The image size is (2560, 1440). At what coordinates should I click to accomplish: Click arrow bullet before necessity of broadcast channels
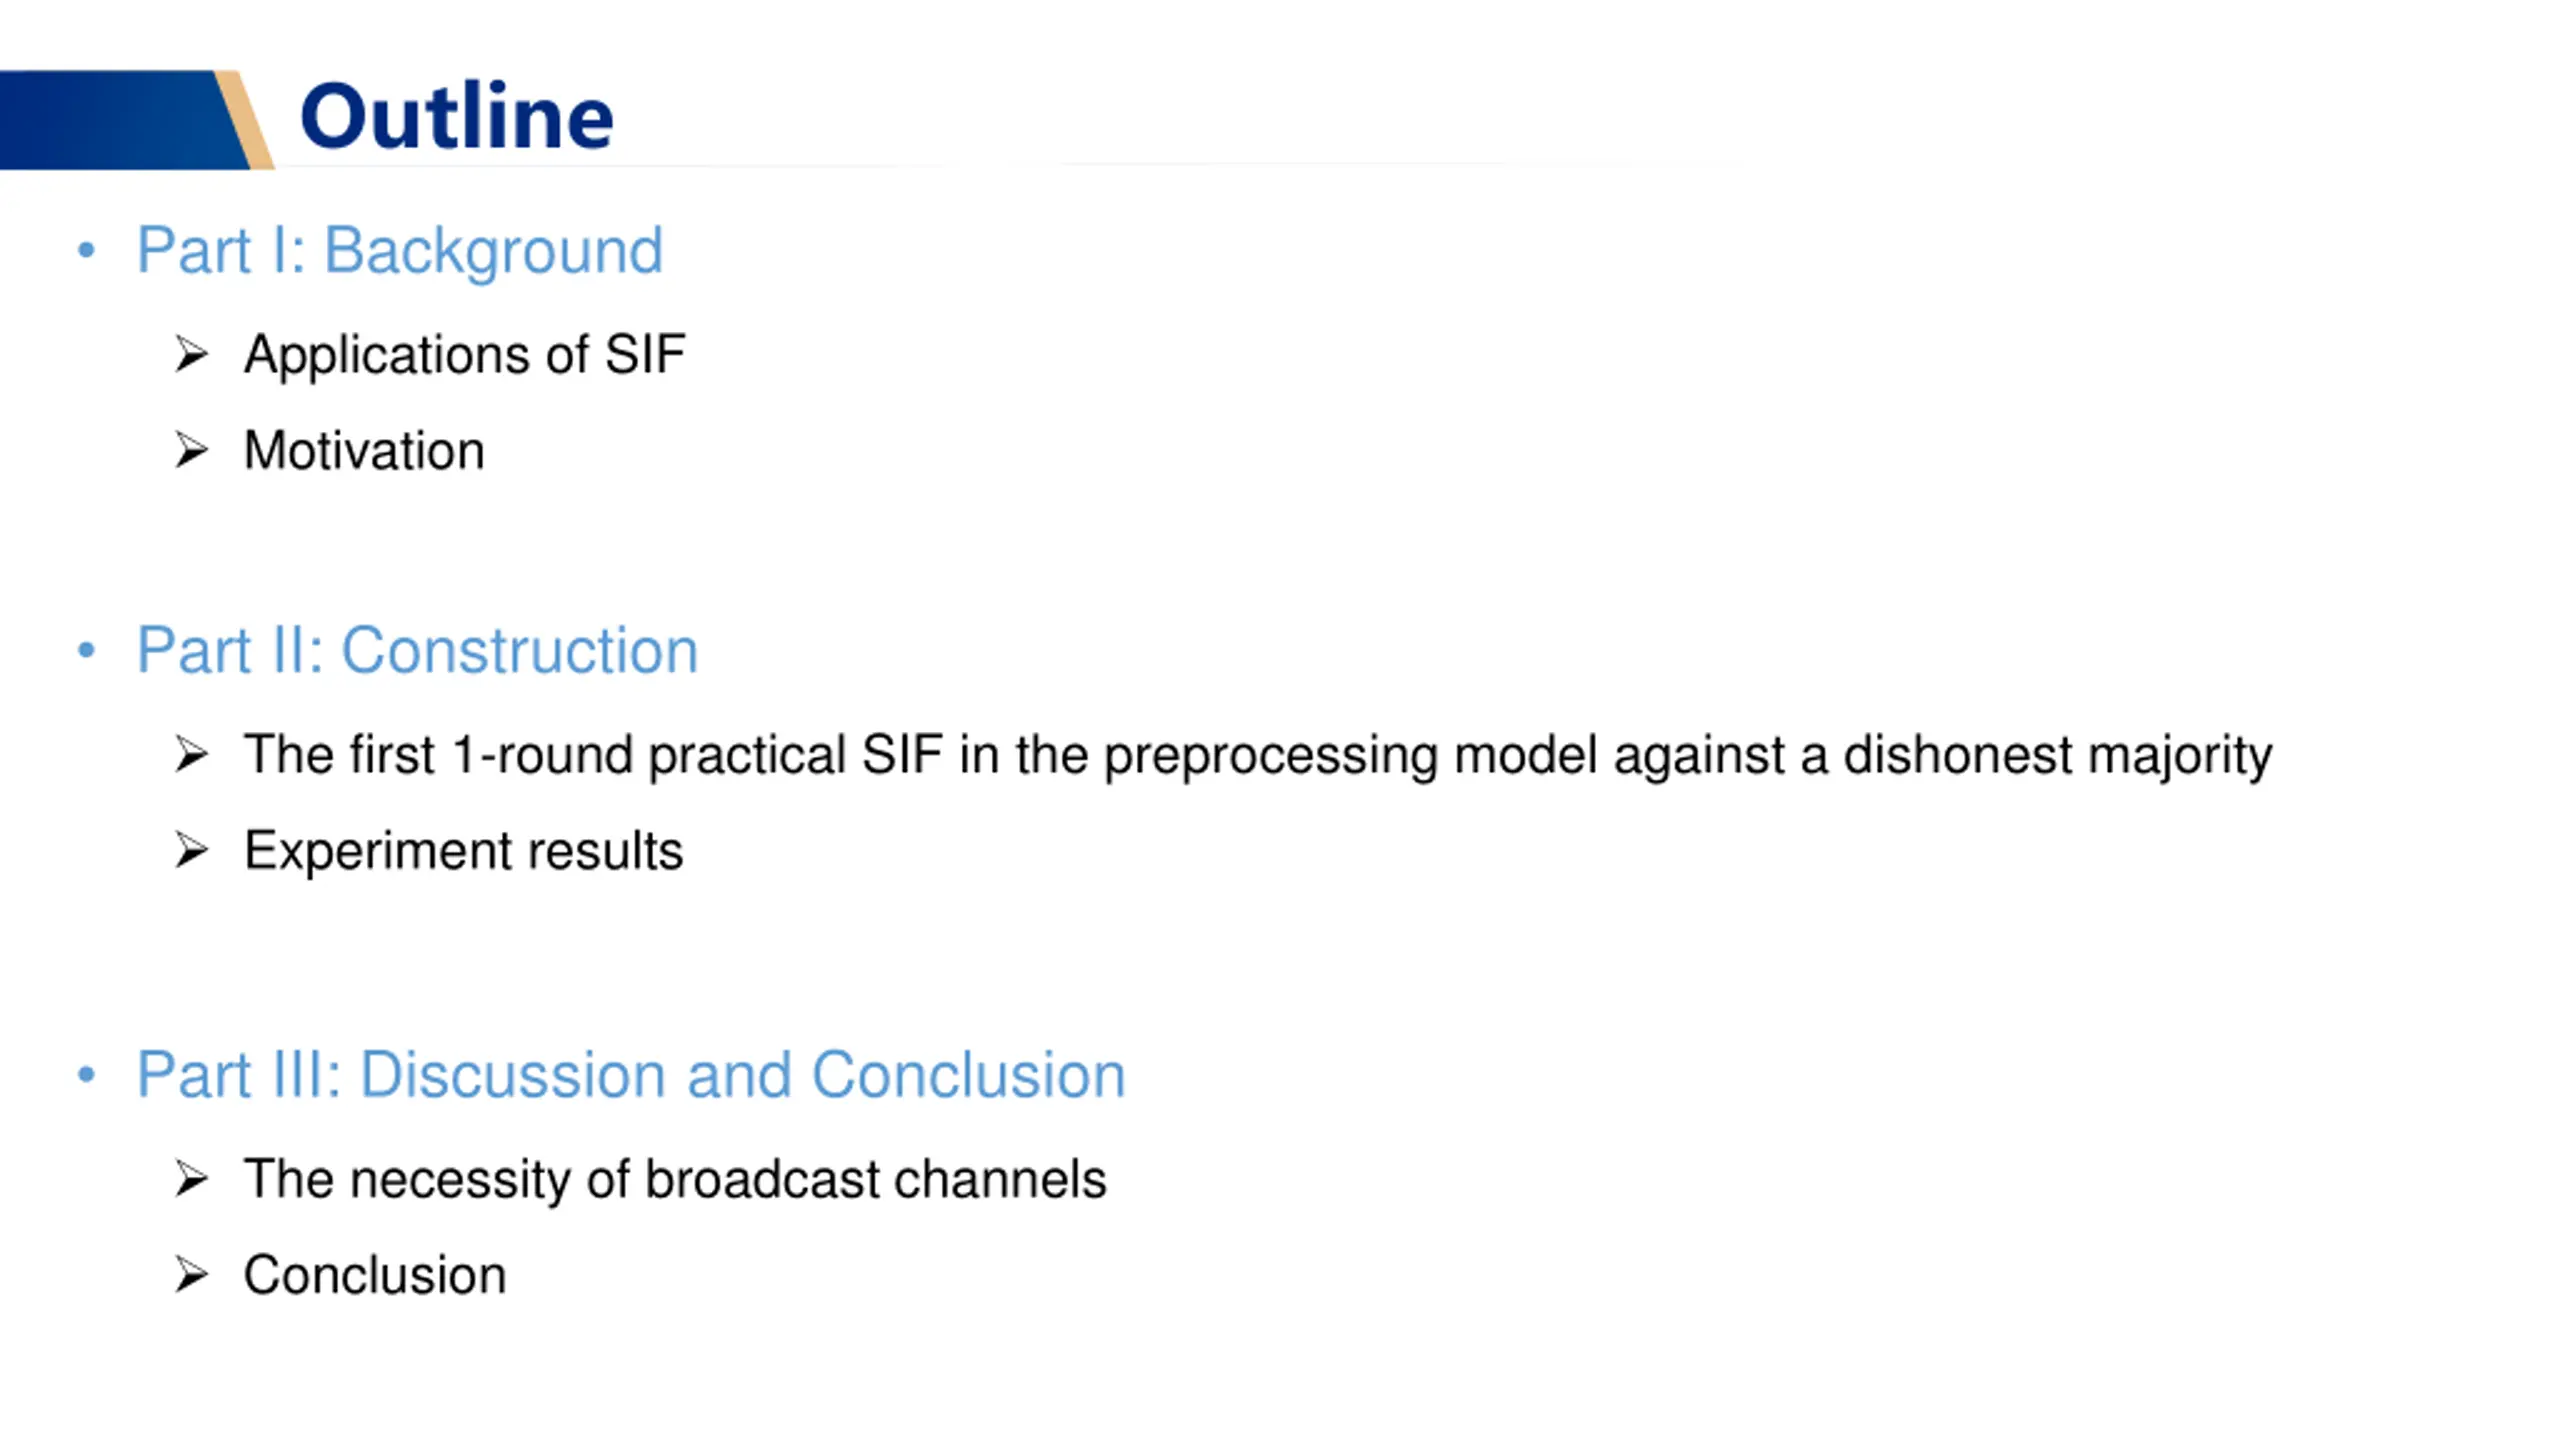[191, 1179]
